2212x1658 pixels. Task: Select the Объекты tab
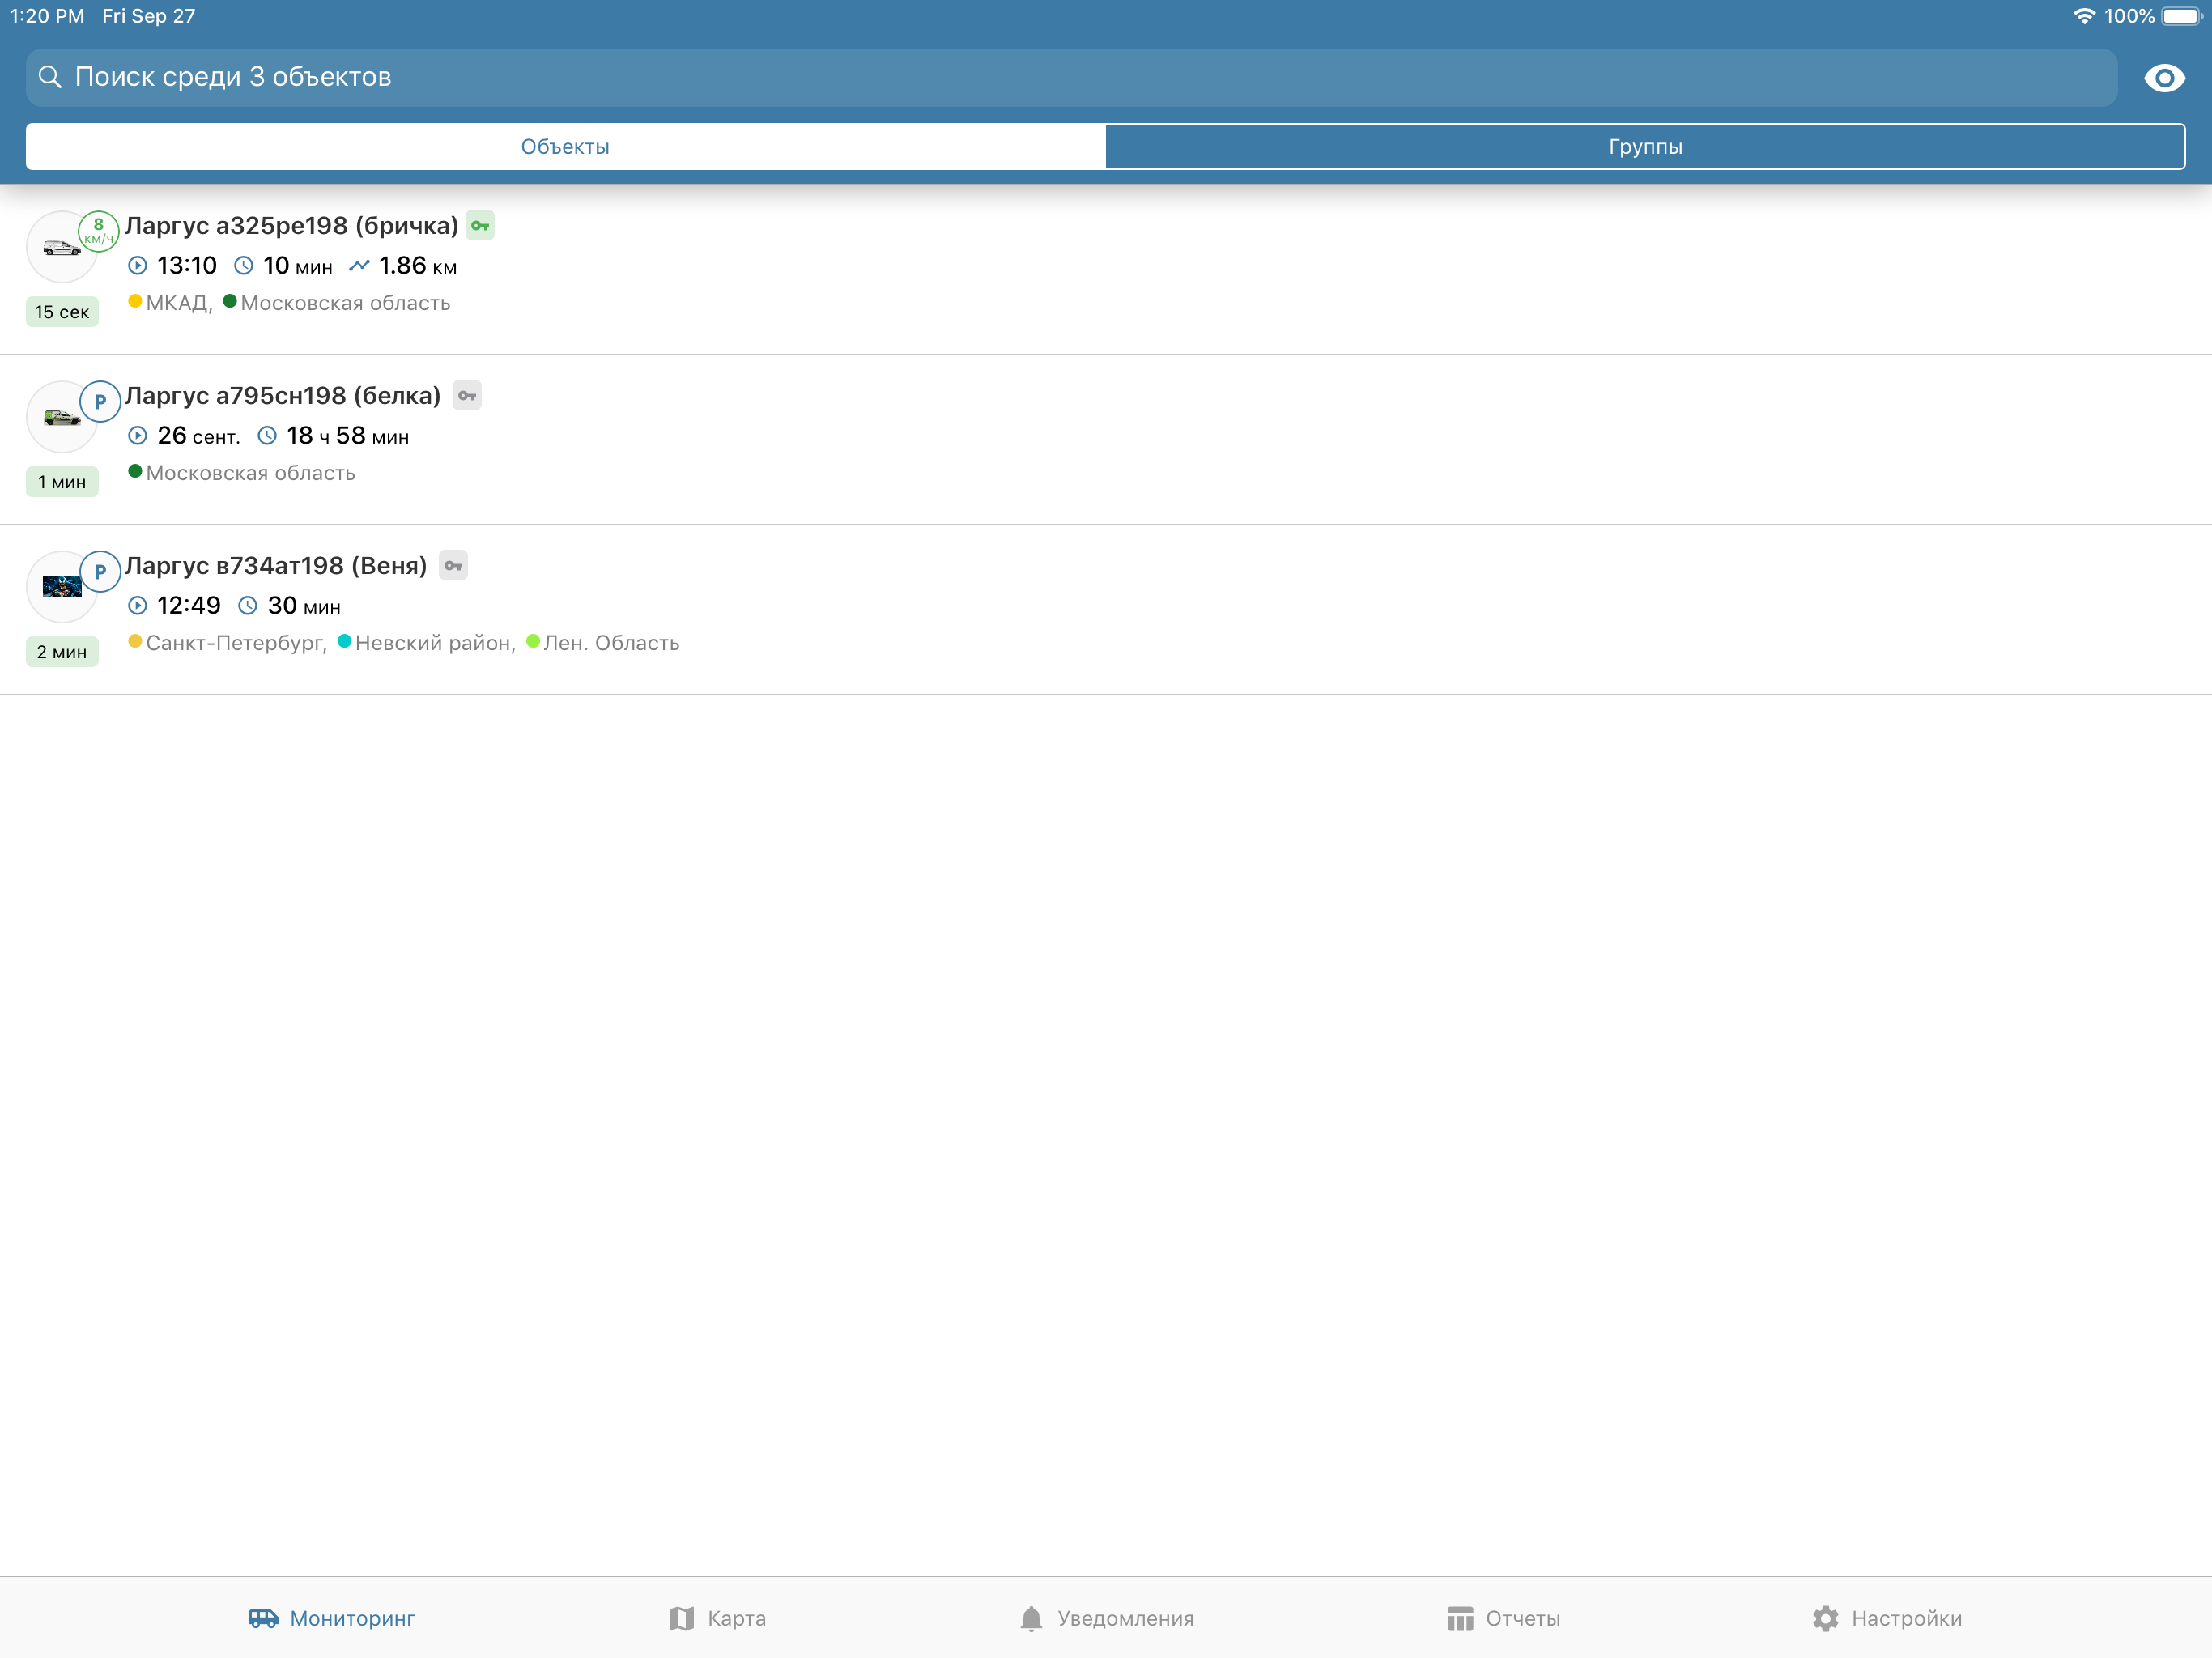point(565,147)
